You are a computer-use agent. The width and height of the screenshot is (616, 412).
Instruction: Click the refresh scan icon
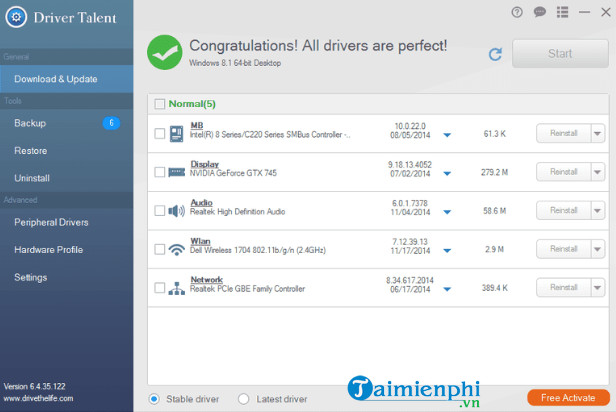(495, 54)
